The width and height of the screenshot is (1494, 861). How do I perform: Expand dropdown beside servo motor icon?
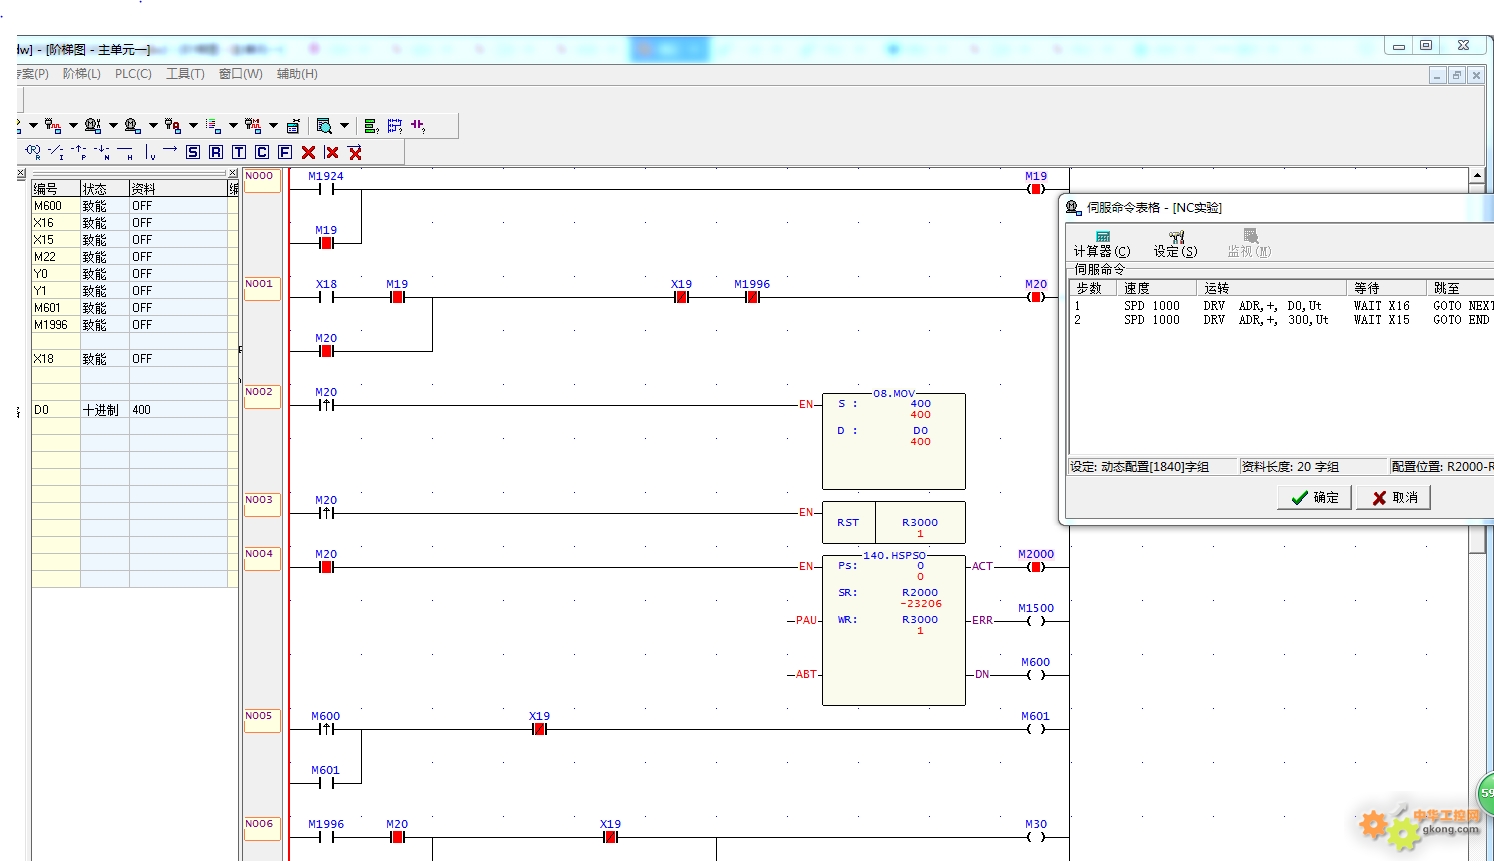(x=153, y=126)
